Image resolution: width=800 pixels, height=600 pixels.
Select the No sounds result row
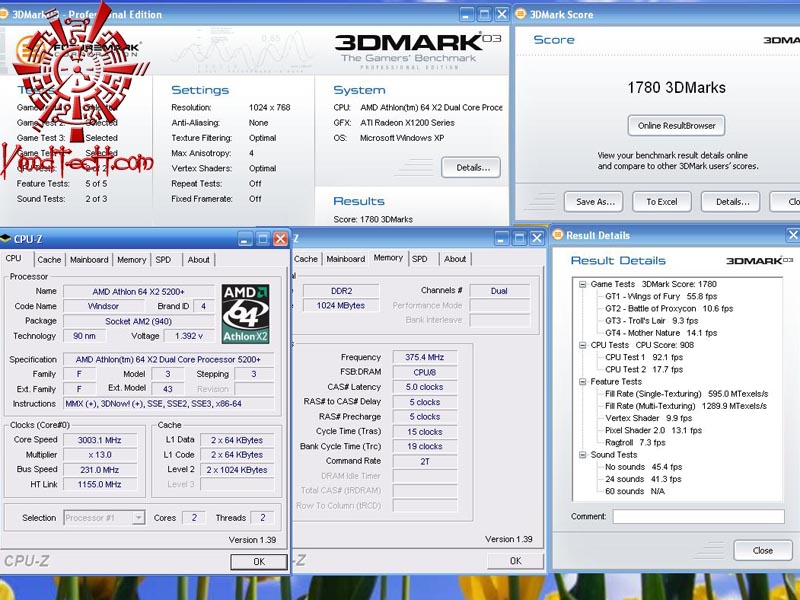[643, 467]
